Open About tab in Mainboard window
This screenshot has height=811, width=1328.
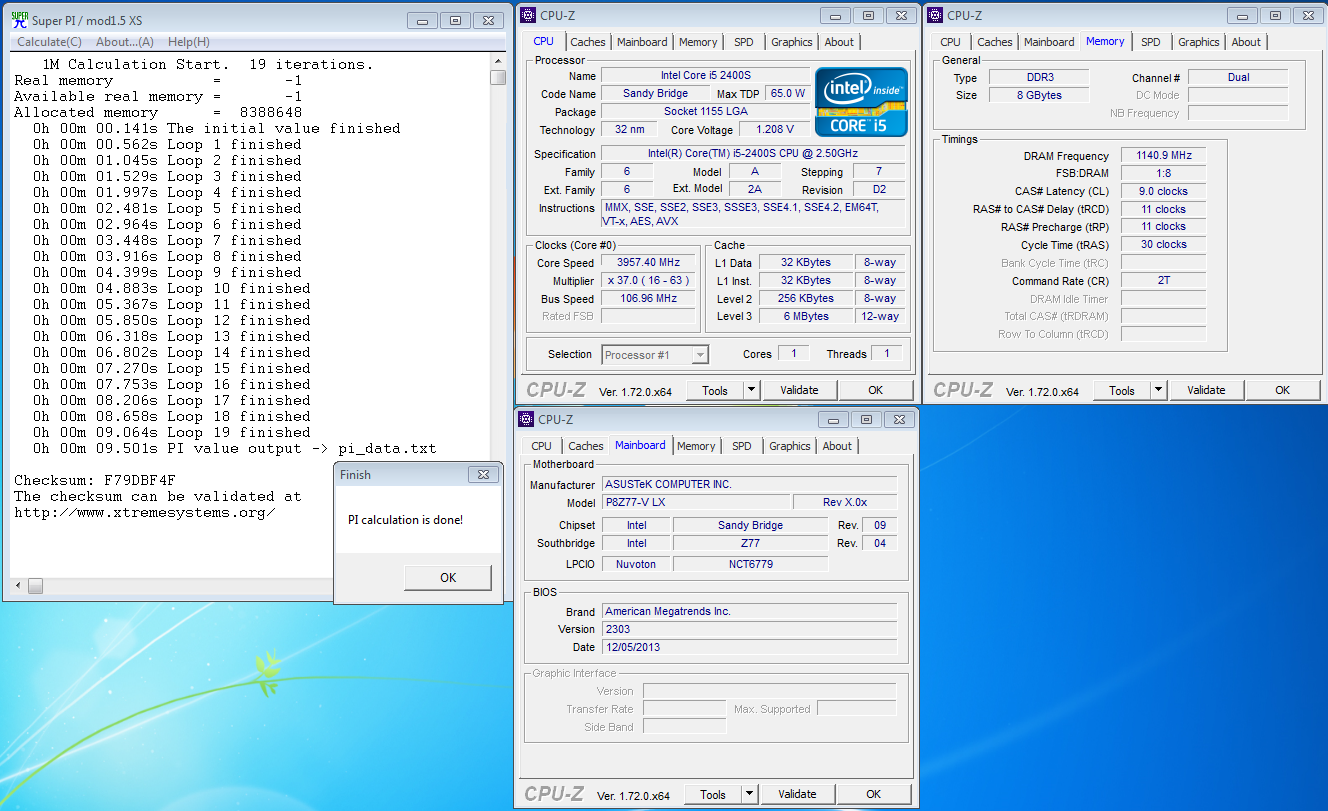tap(837, 446)
